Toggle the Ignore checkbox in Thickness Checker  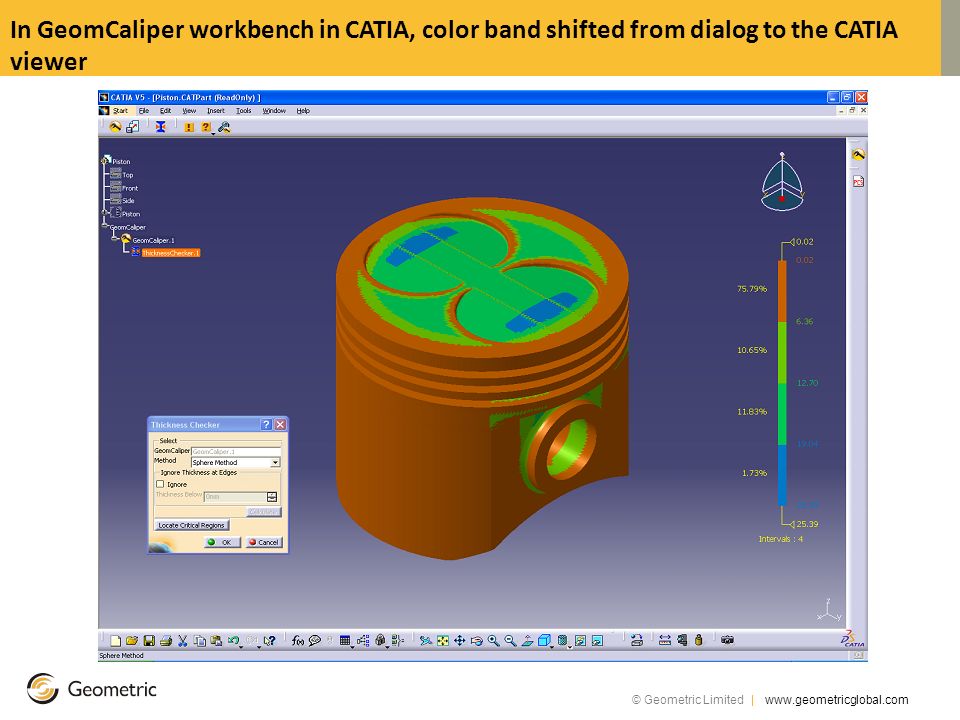(160, 484)
